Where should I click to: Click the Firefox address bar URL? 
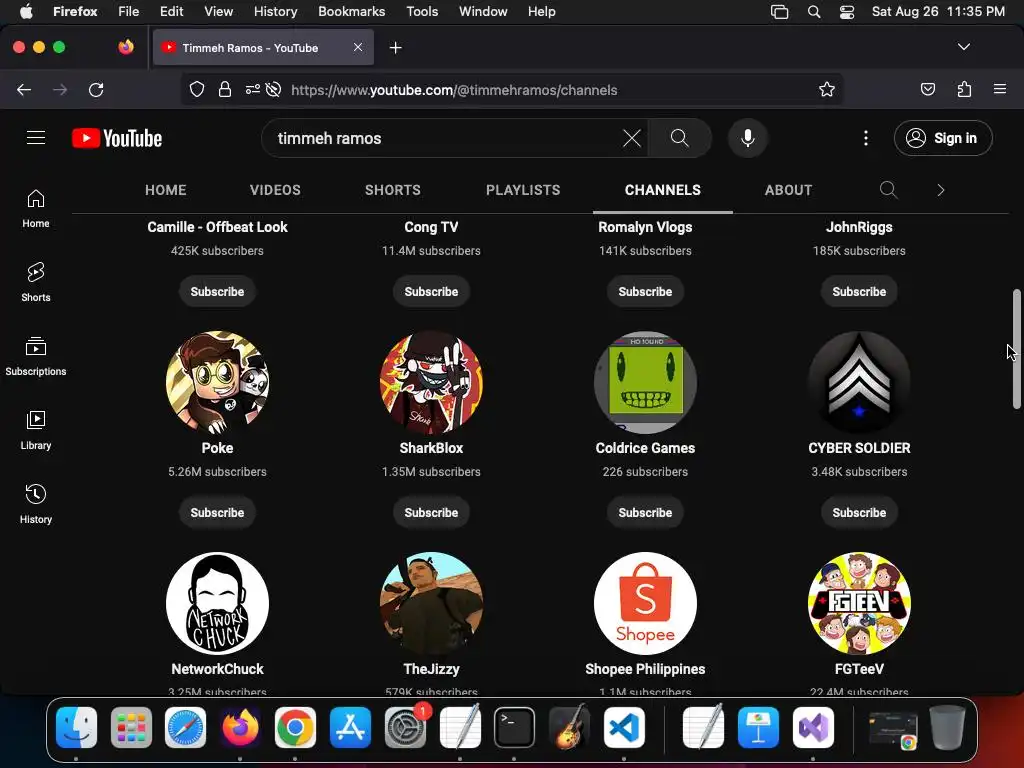coord(454,90)
